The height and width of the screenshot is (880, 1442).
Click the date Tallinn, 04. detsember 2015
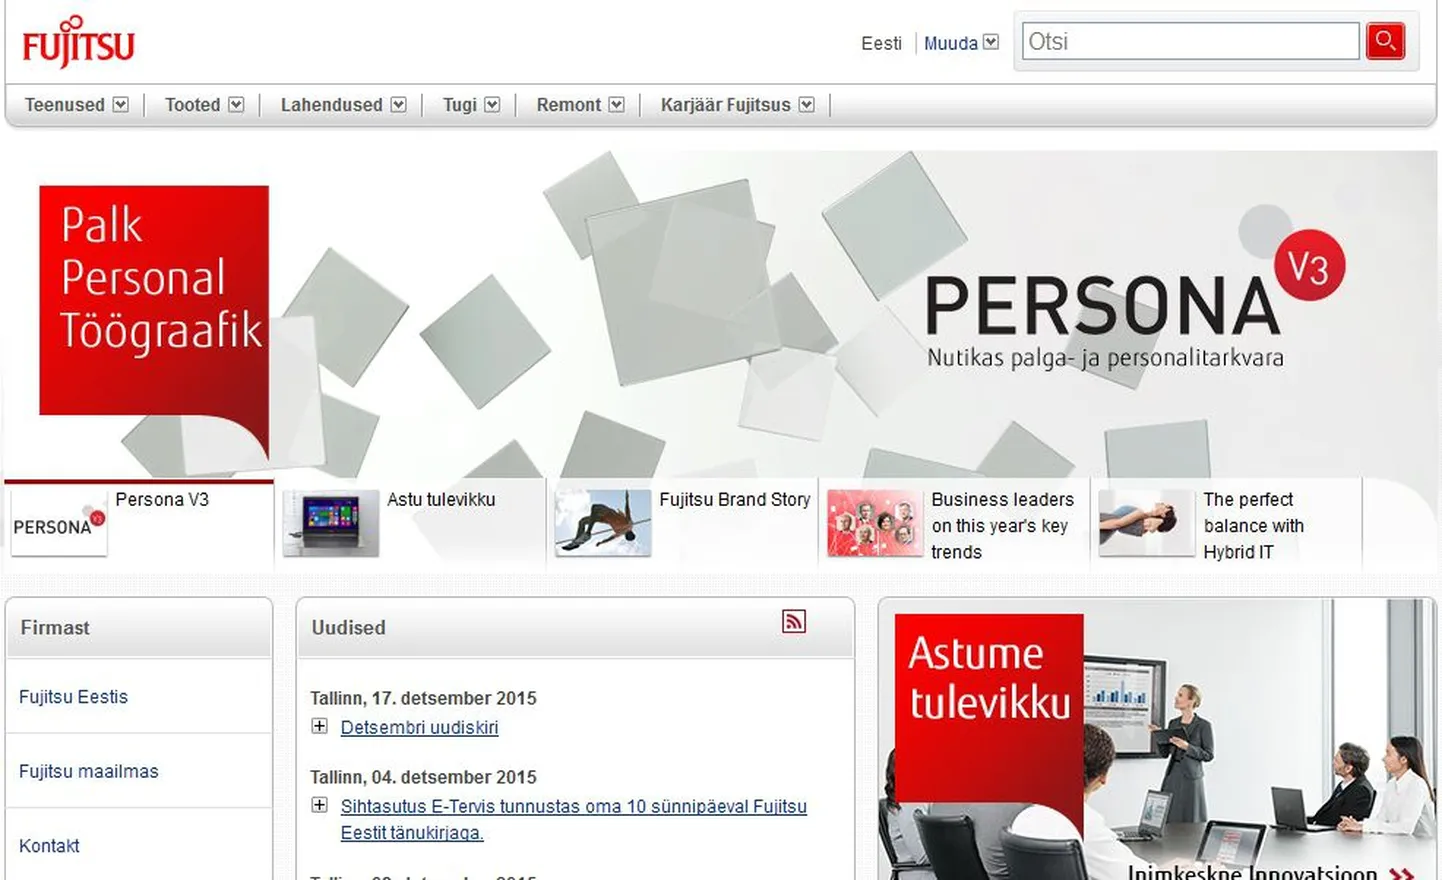(423, 777)
